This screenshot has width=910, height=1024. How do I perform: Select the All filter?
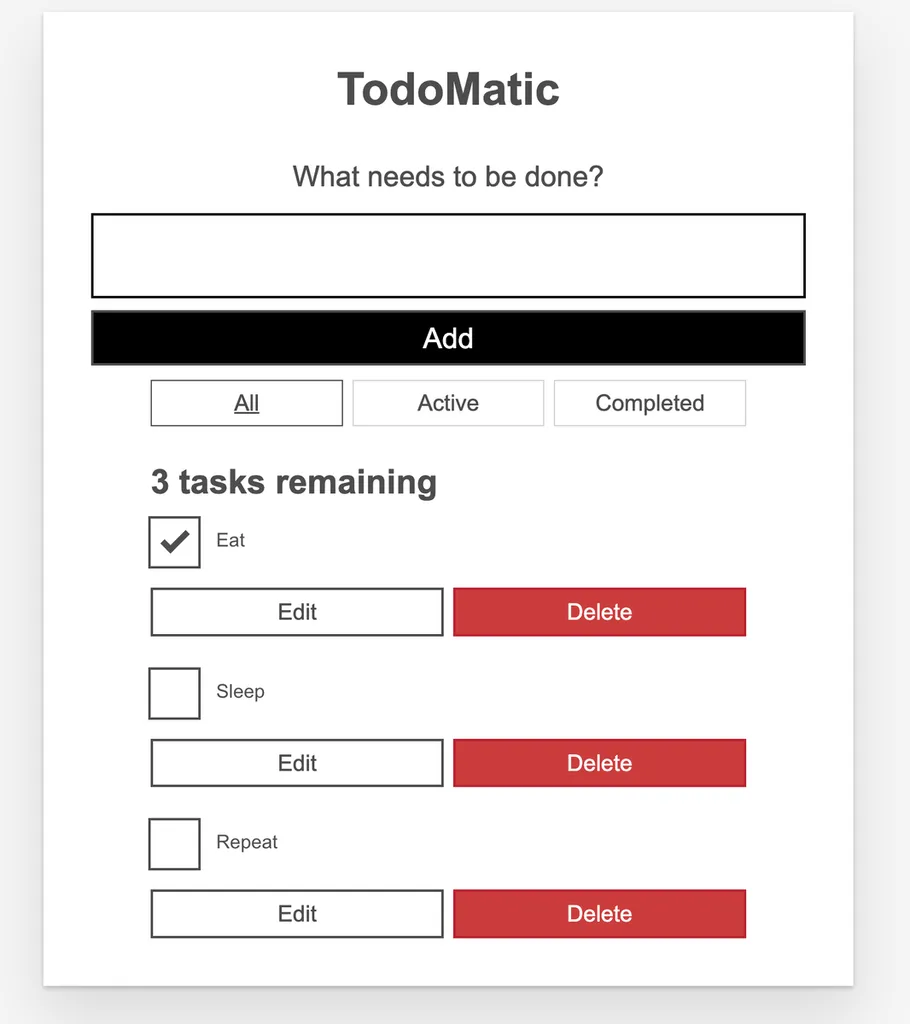click(247, 403)
